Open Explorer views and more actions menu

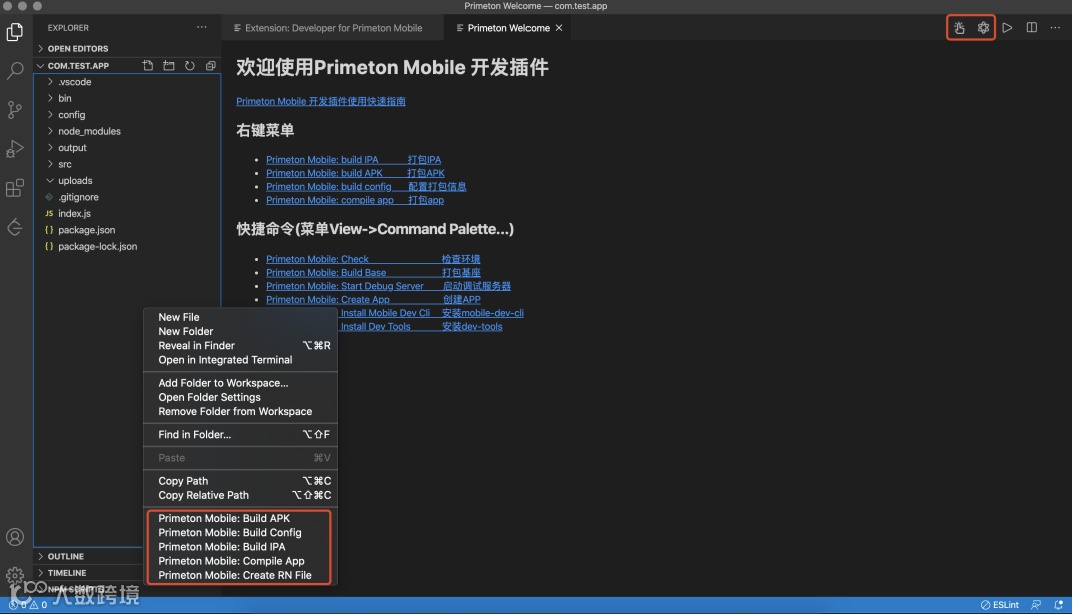pyautogui.click(x=201, y=27)
